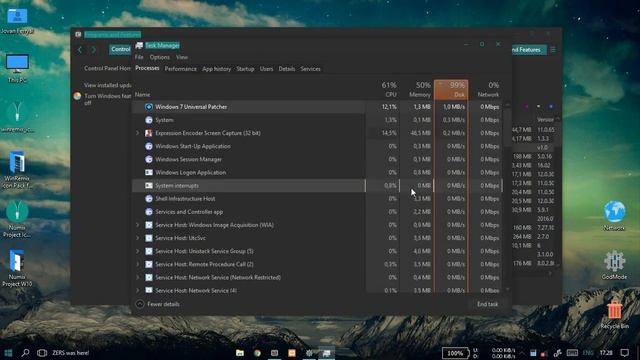Show hidden system tray icons chevron
Screen dimensions: 640x360
click(x=522, y=353)
